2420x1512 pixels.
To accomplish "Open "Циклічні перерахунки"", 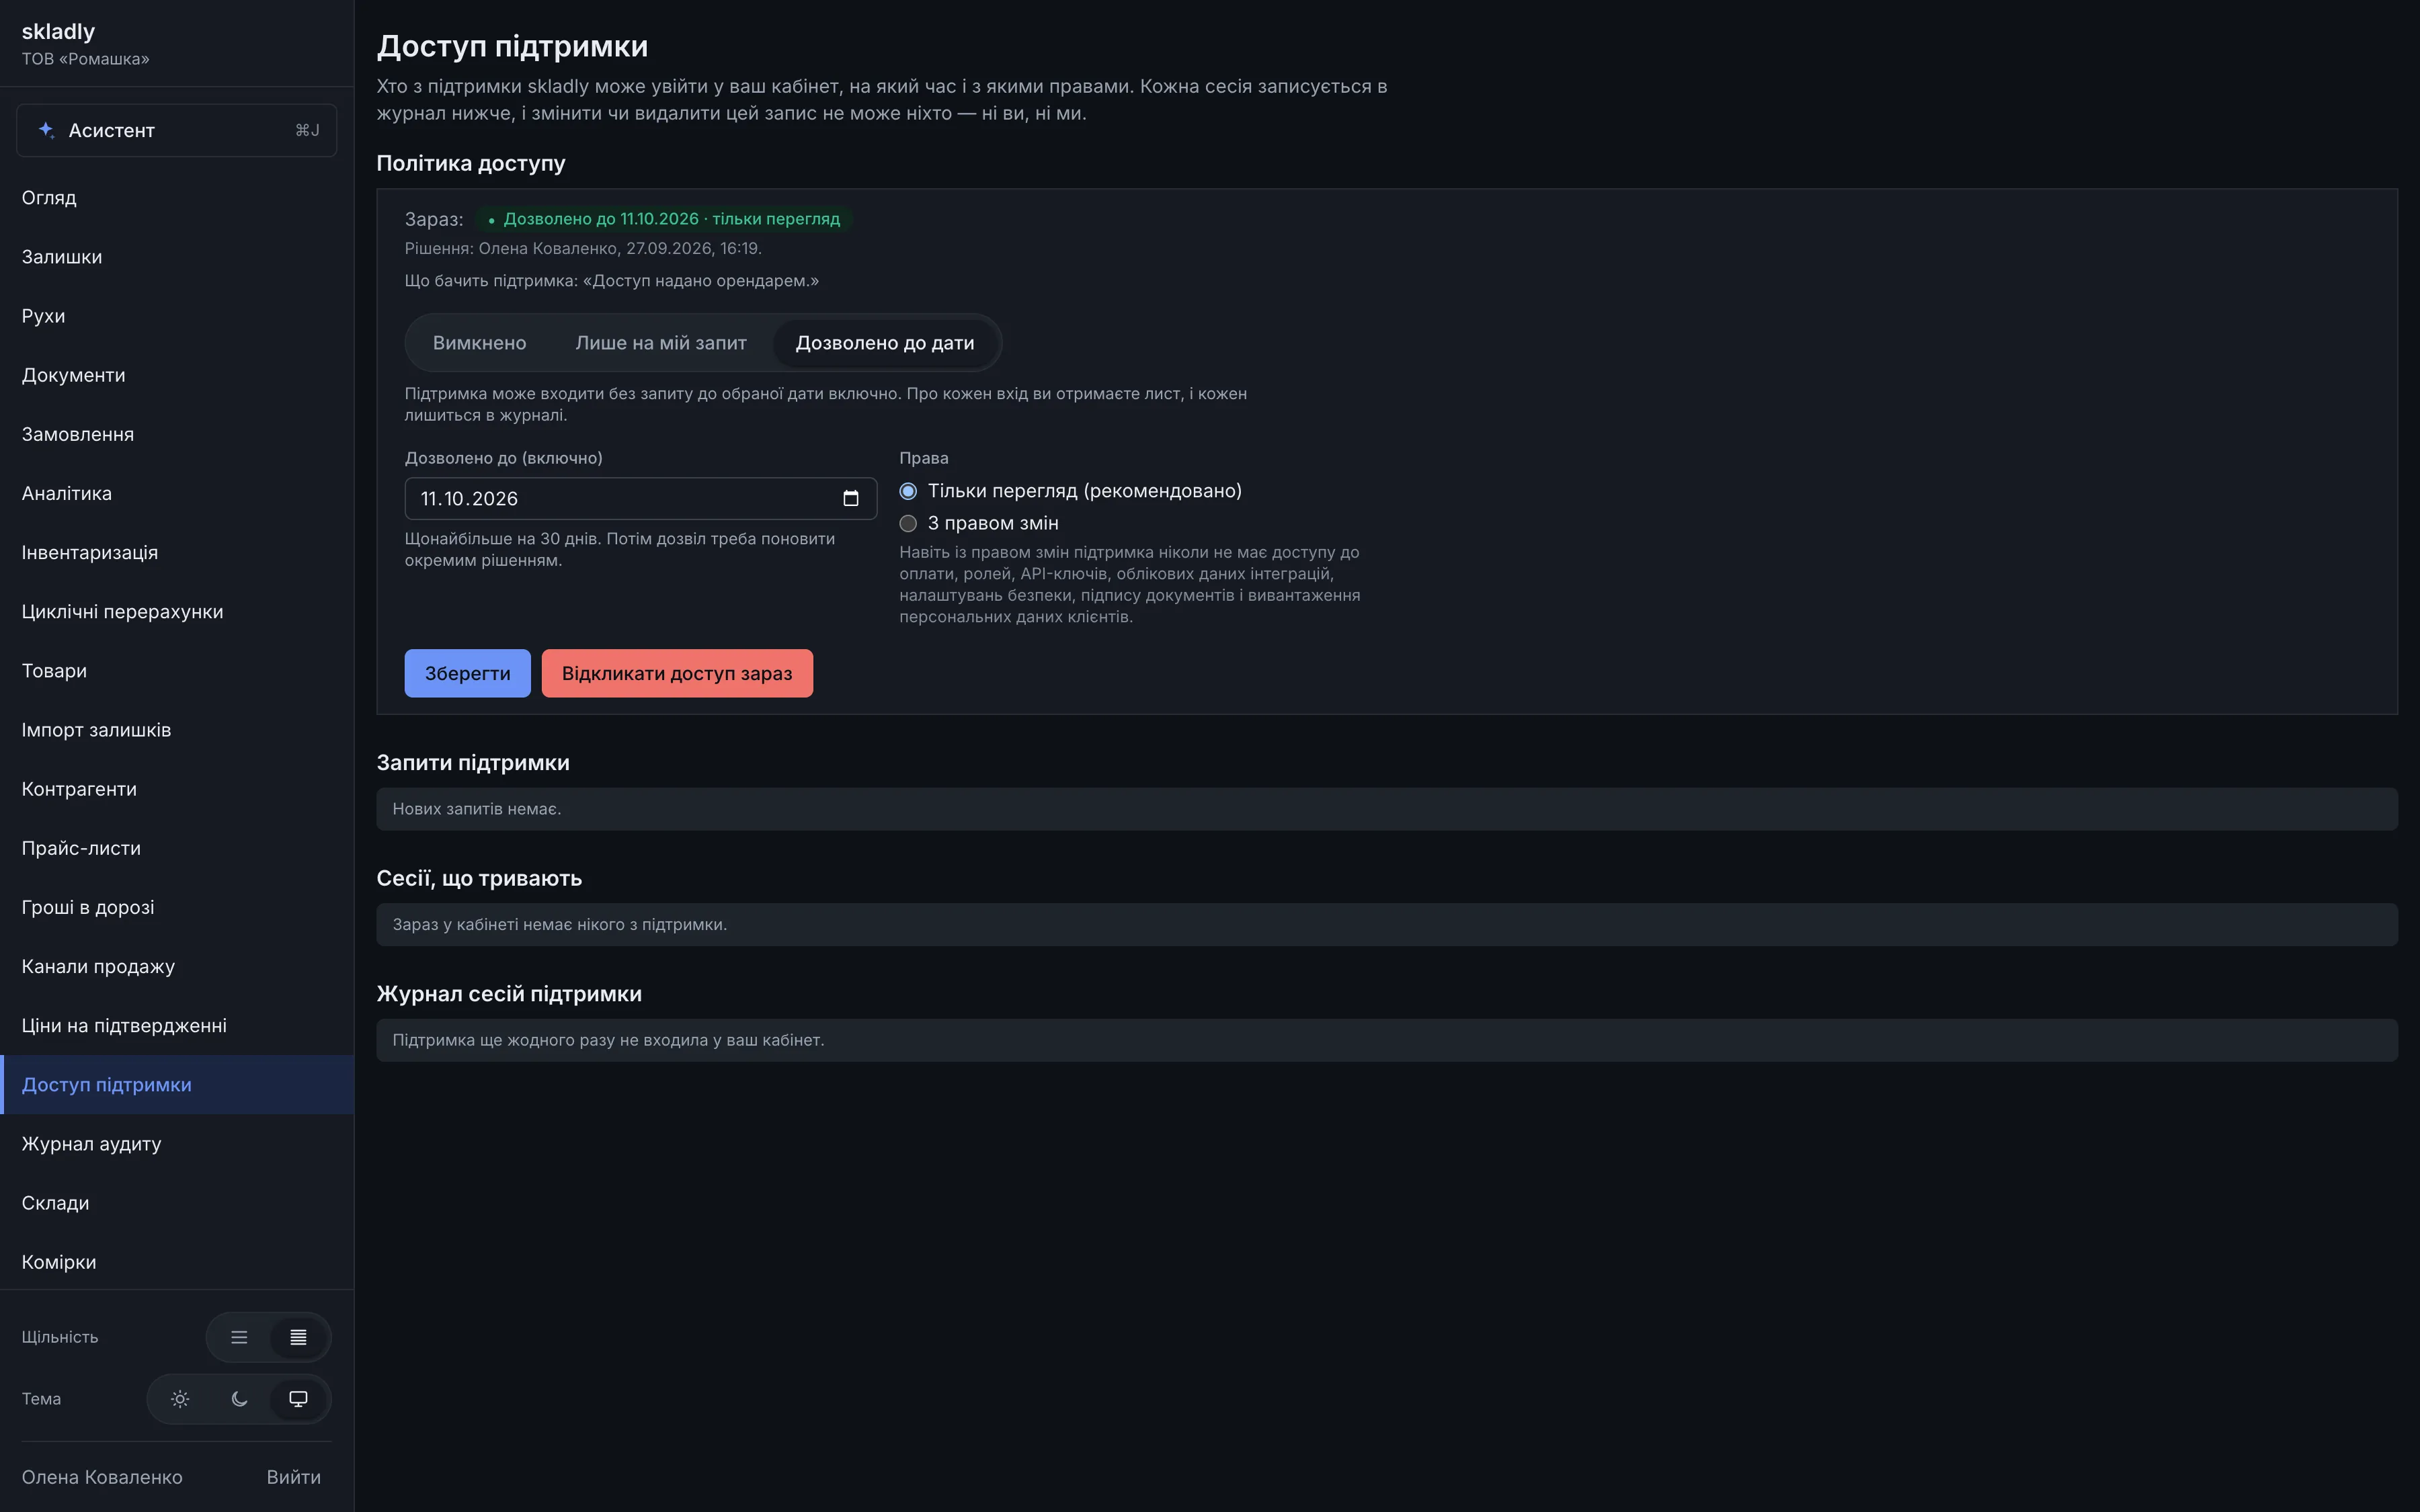I will (177, 611).
